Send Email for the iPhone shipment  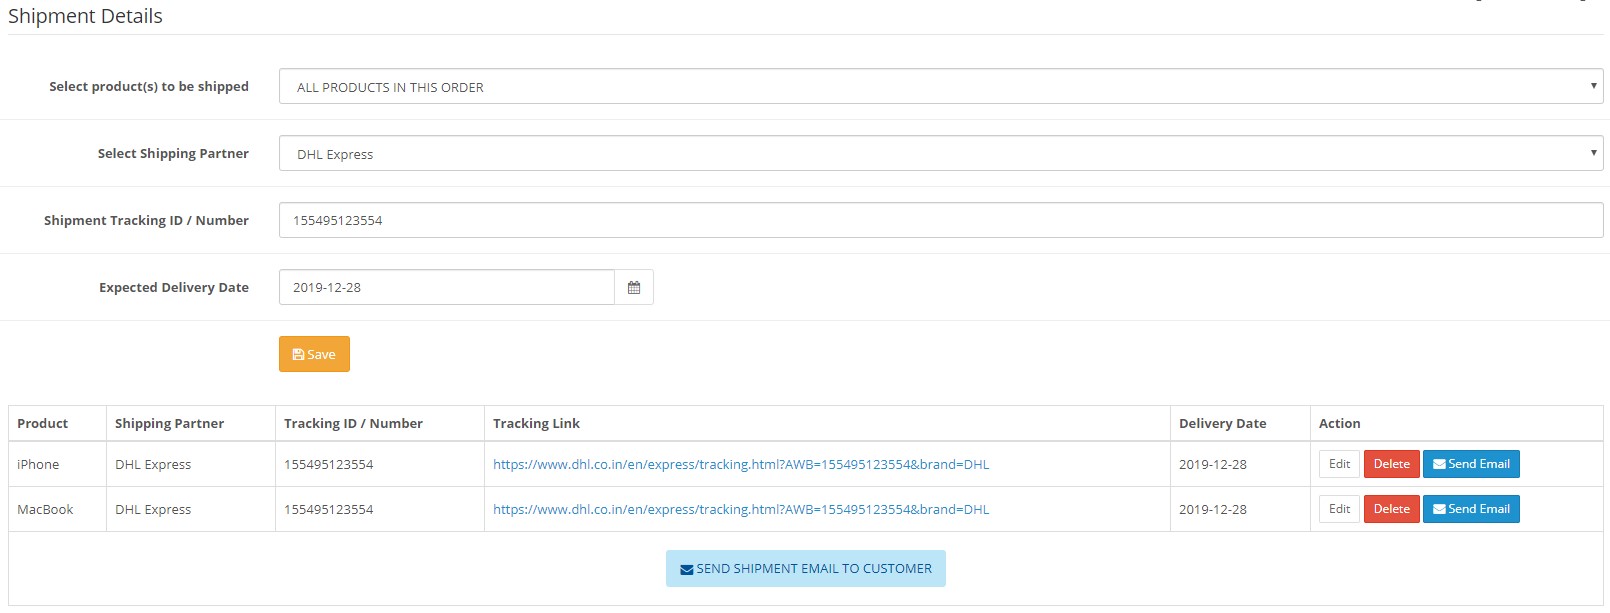tap(1471, 464)
